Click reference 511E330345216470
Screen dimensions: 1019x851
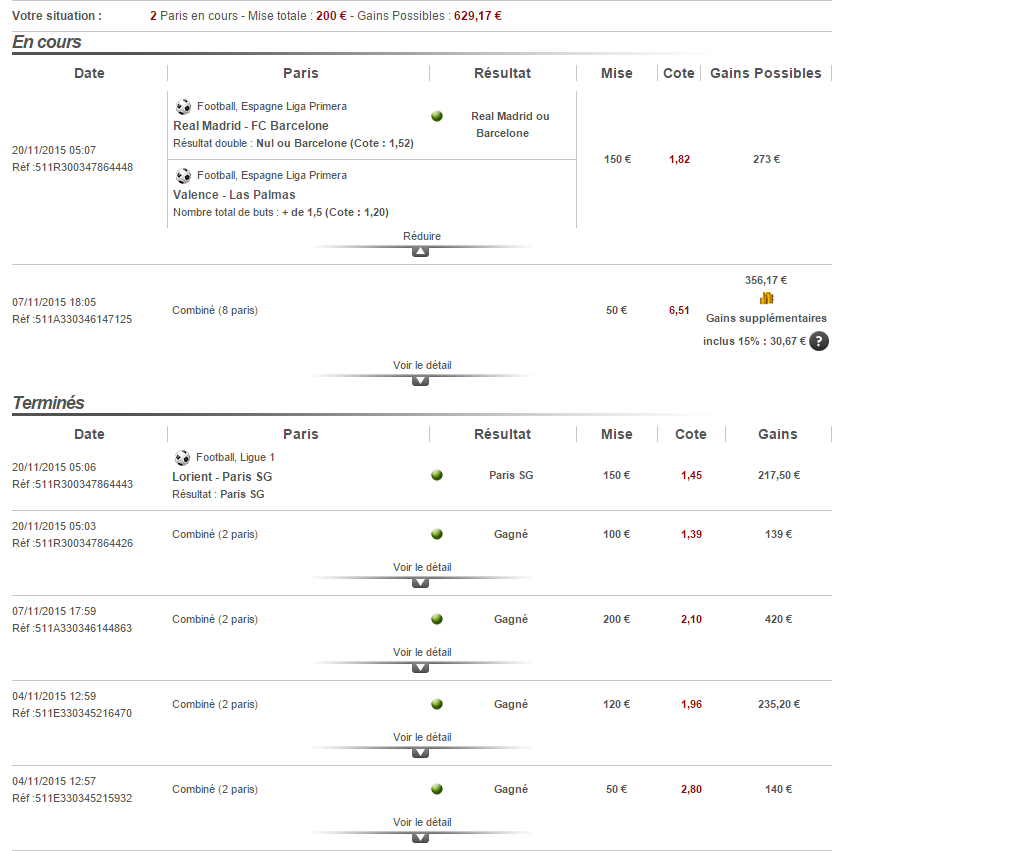click(x=83, y=713)
